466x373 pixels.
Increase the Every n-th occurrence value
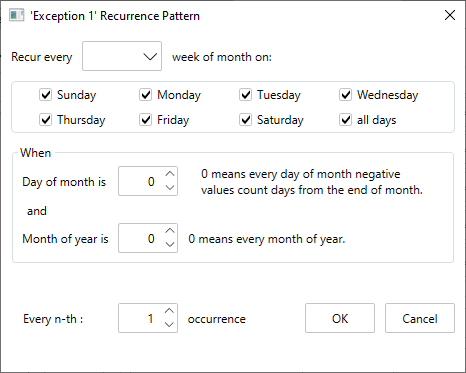(170, 311)
